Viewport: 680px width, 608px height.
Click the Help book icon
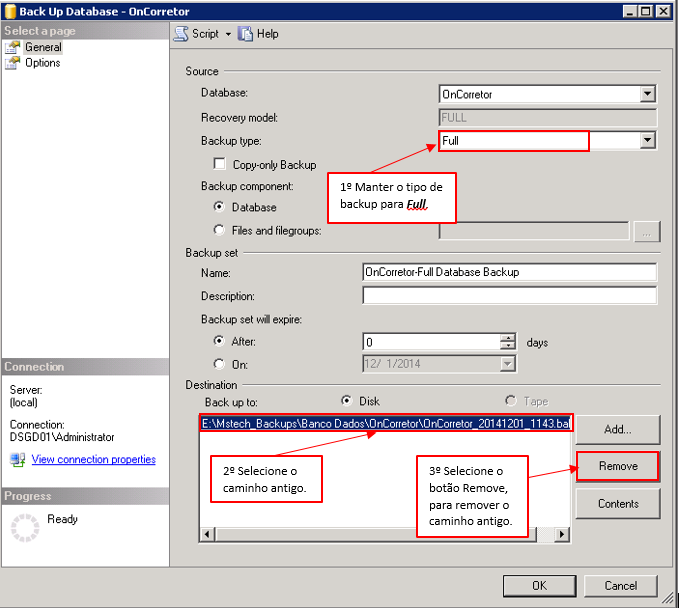245,34
